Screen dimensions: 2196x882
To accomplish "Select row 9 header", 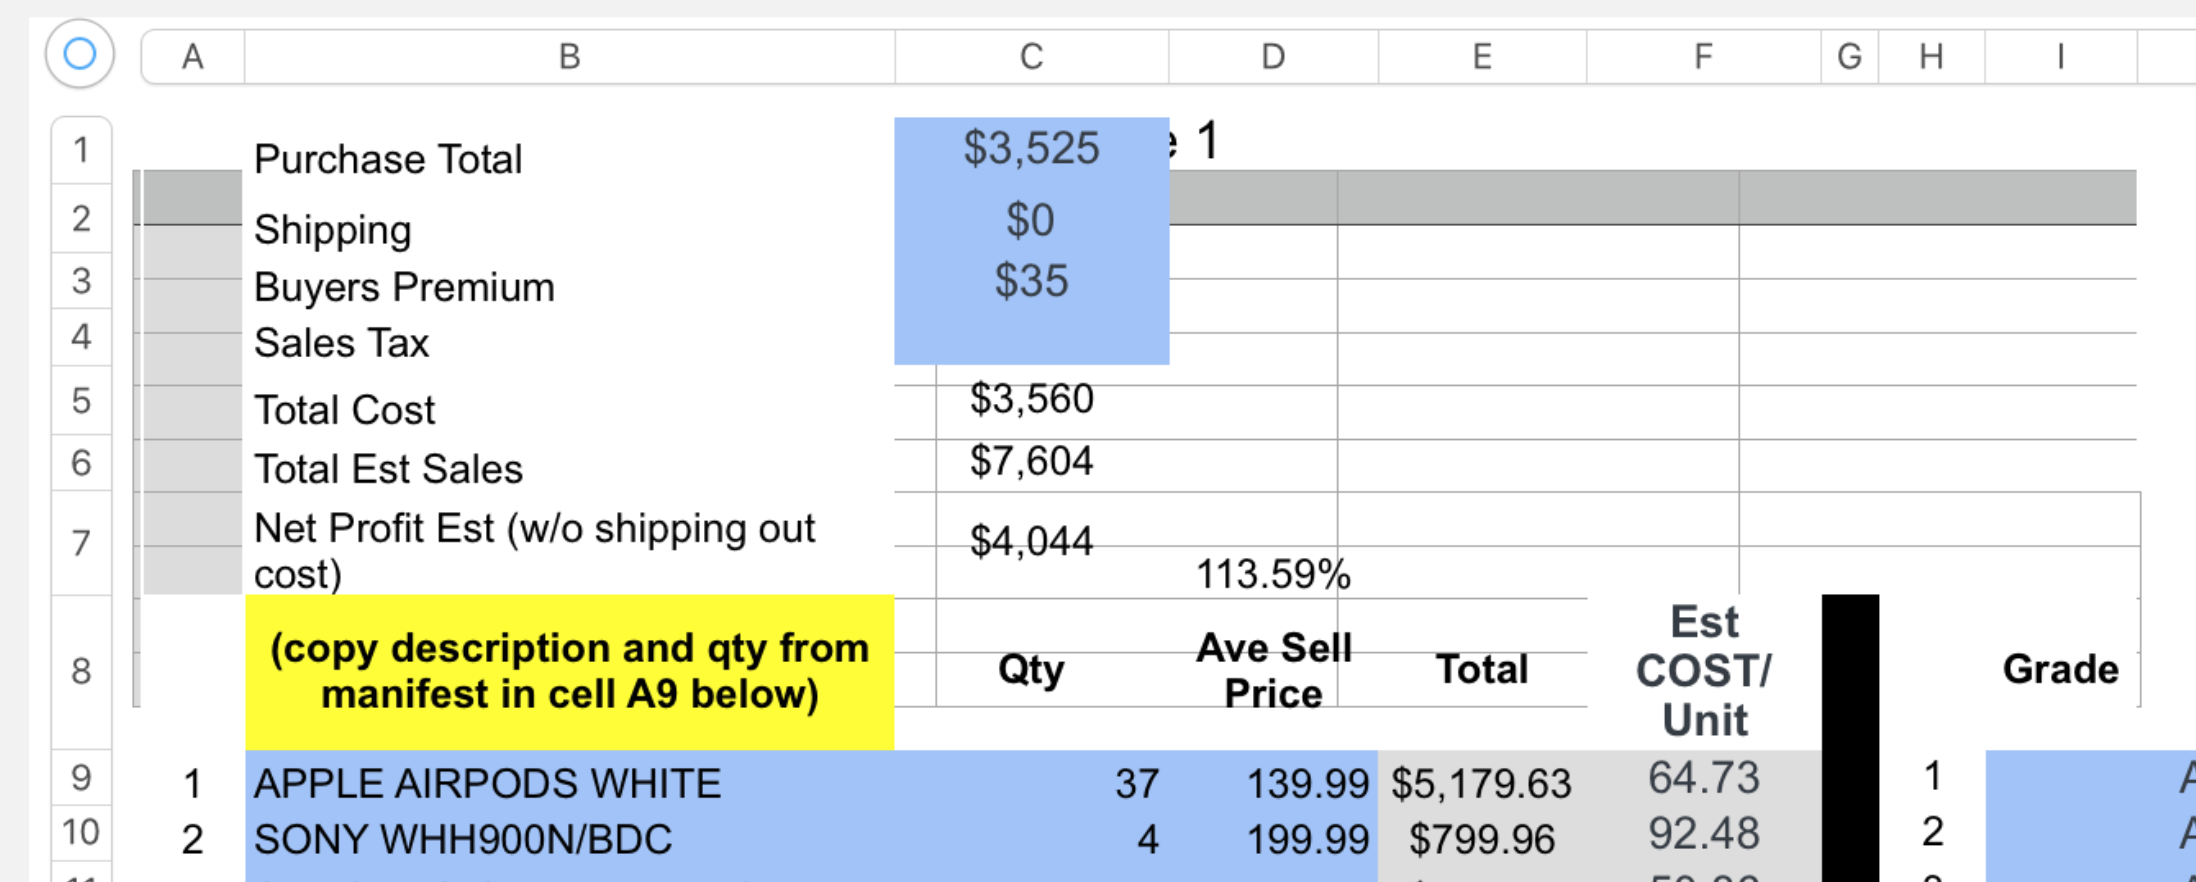I will coord(81,777).
